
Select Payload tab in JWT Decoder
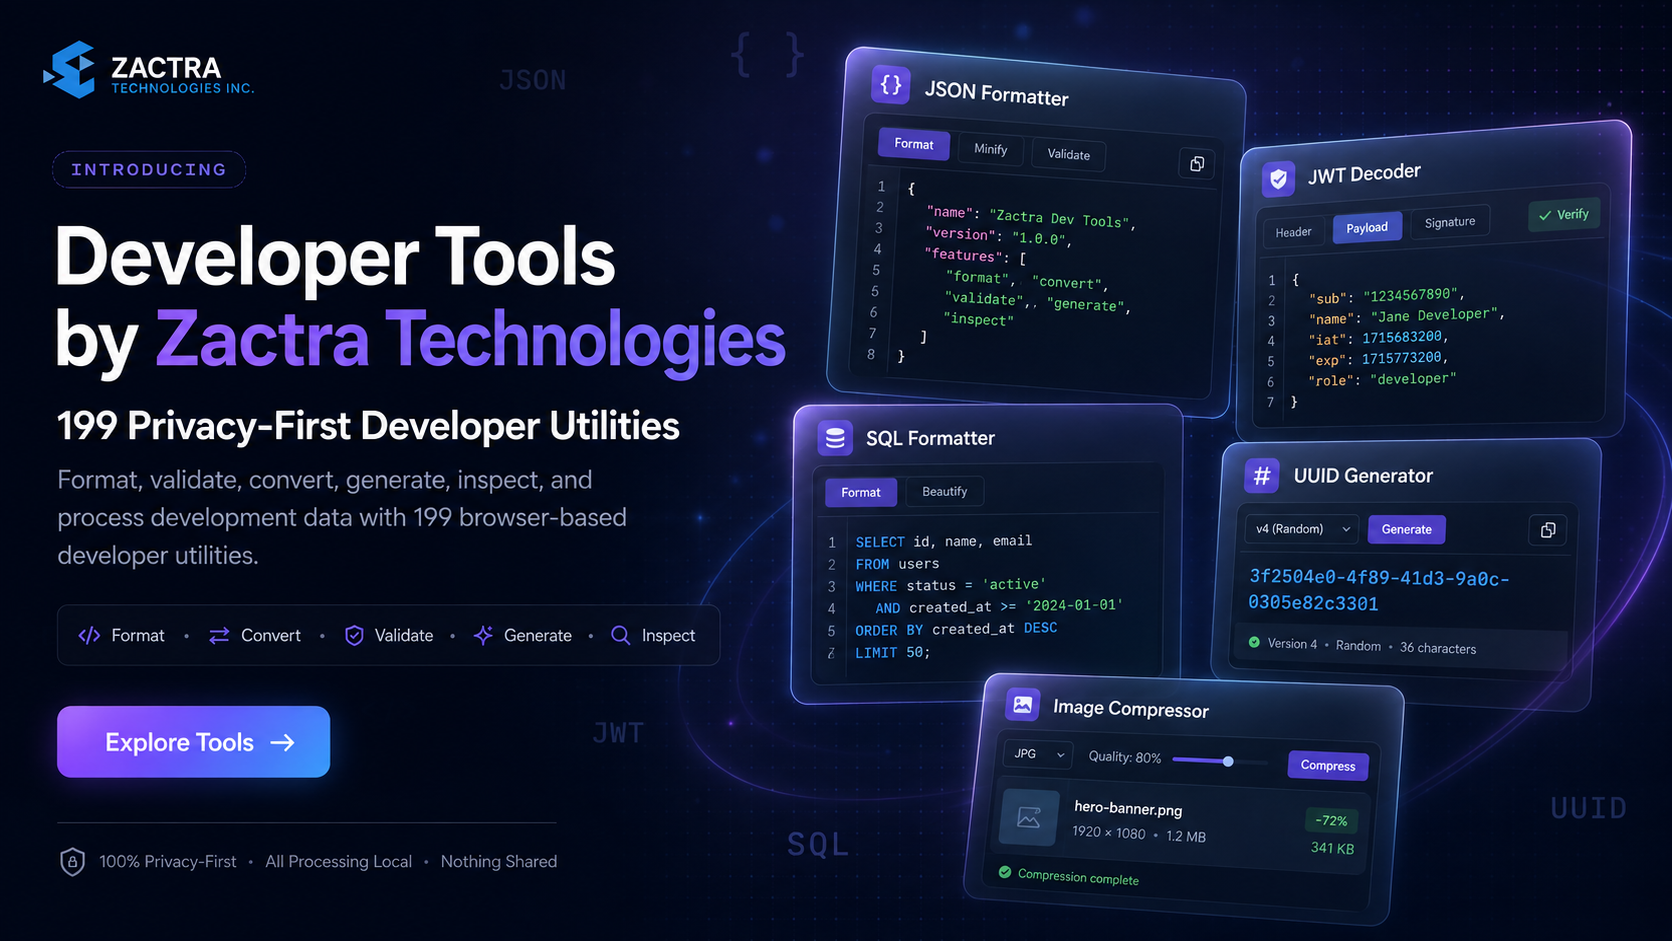pyautogui.click(x=1367, y=228)
